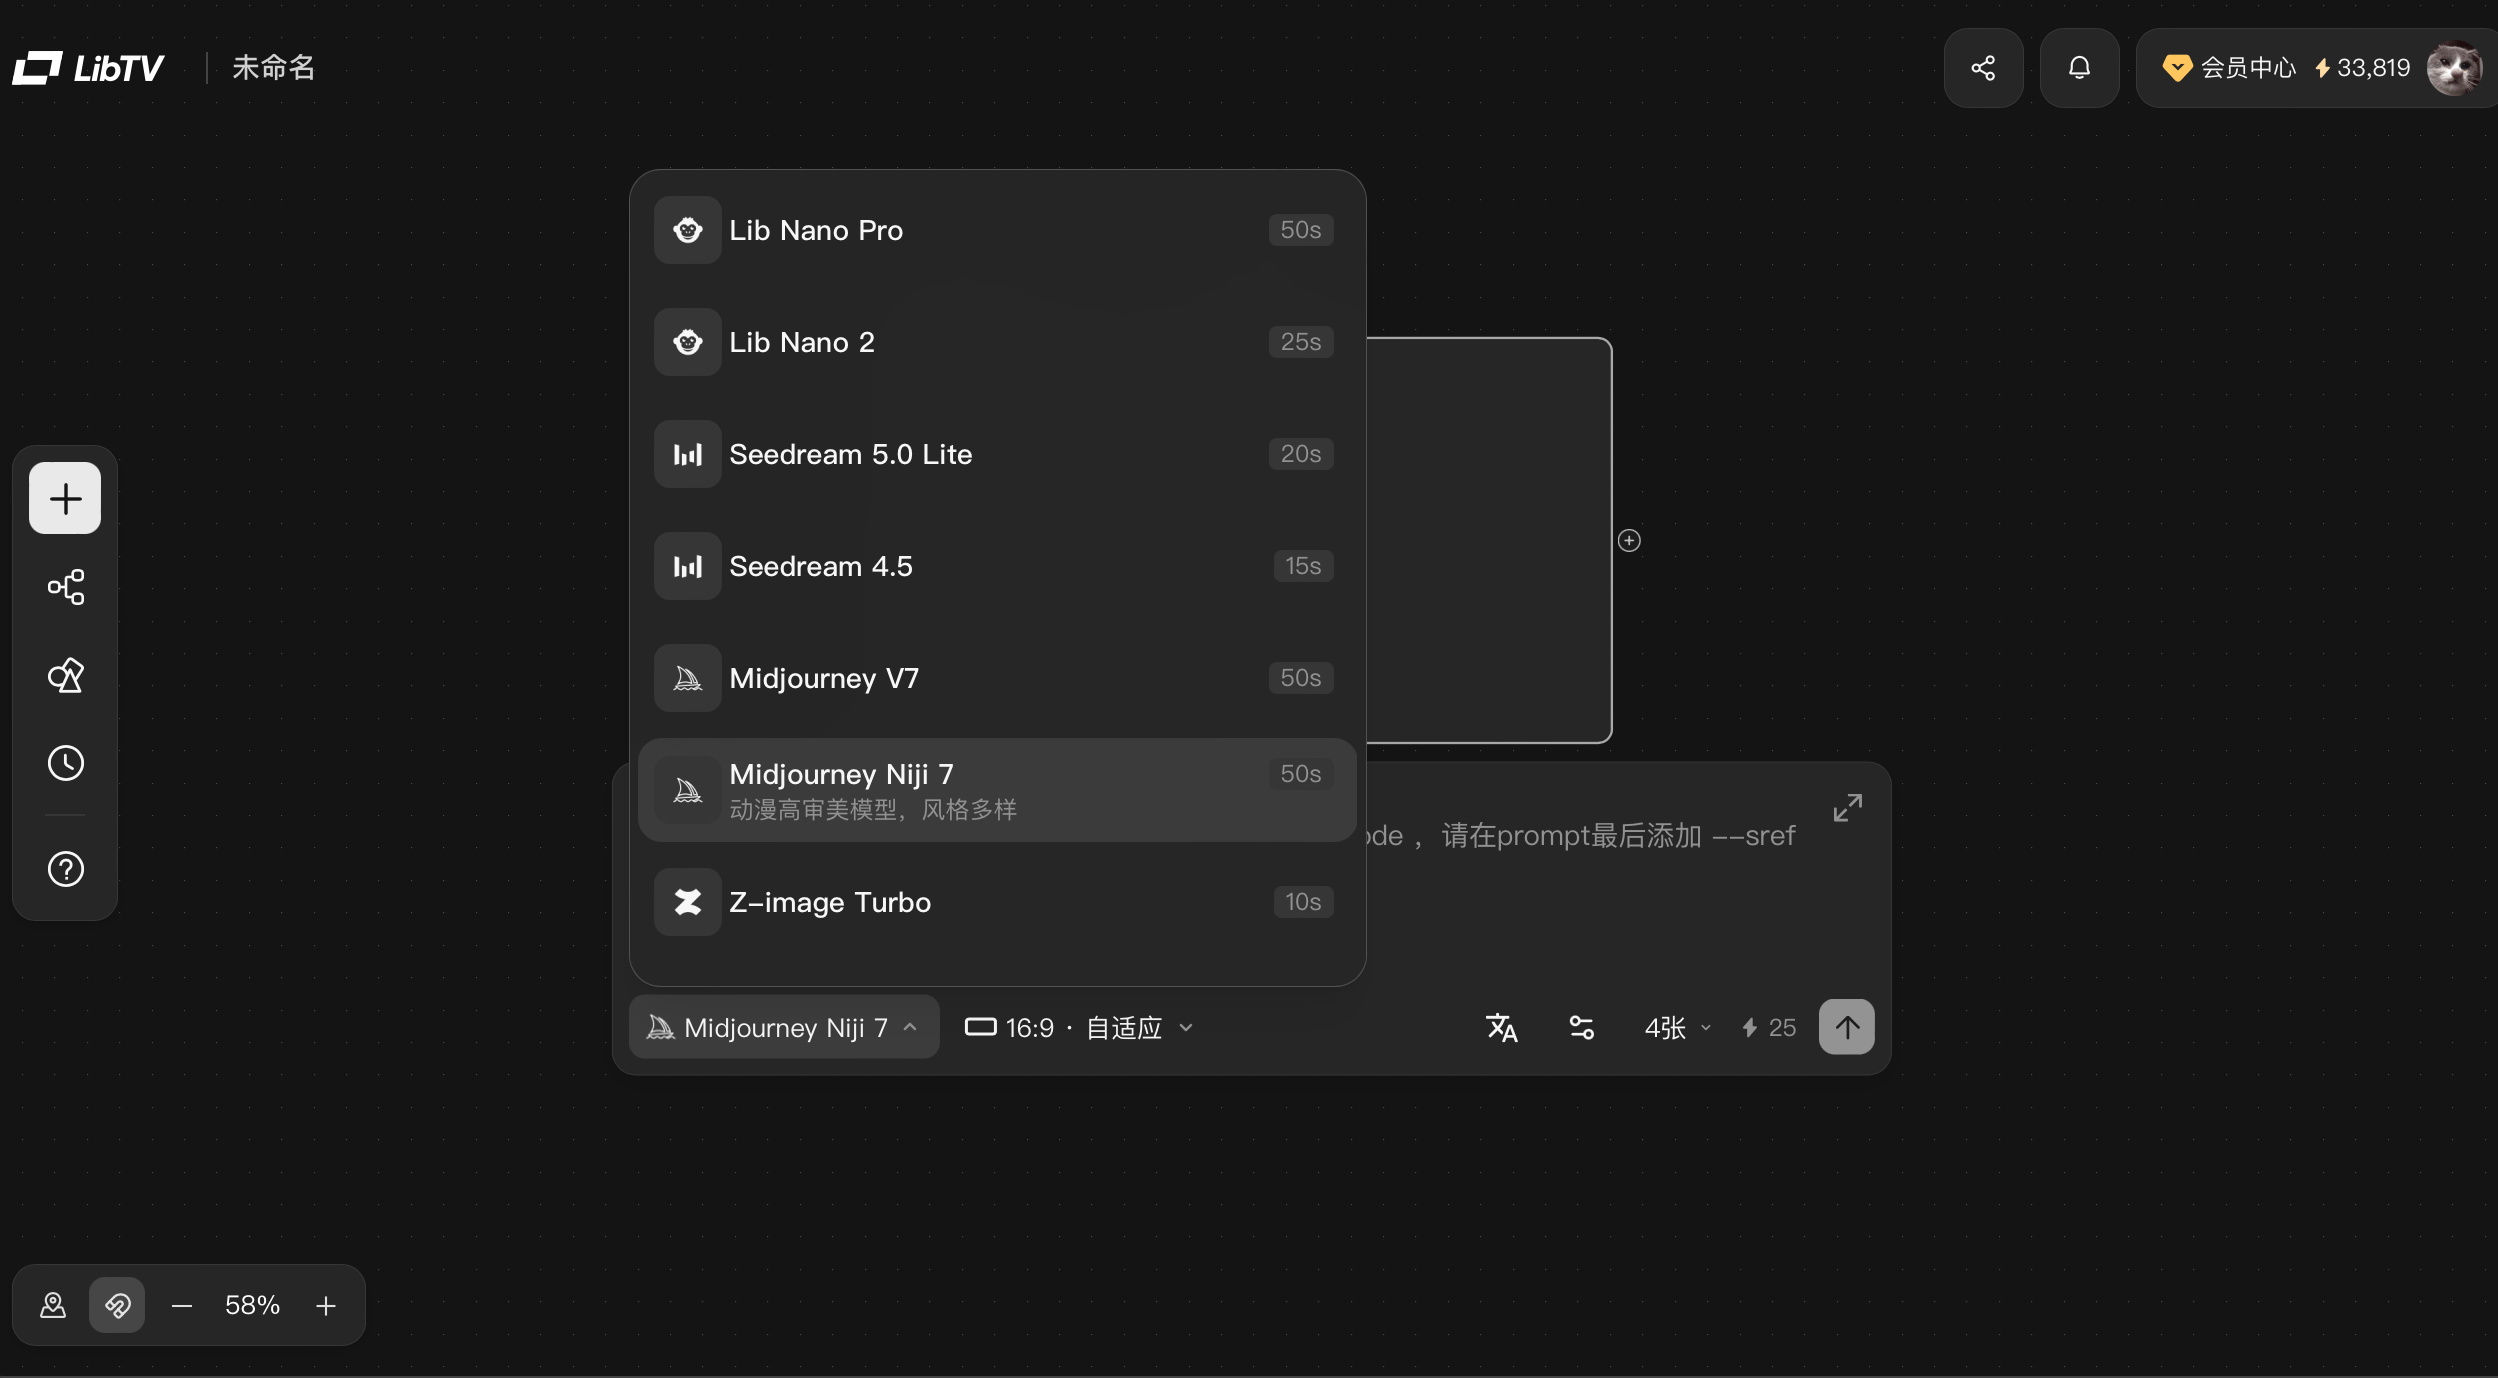
Task: Open the workflow nodes icon in sidebar
Action: 65,587
